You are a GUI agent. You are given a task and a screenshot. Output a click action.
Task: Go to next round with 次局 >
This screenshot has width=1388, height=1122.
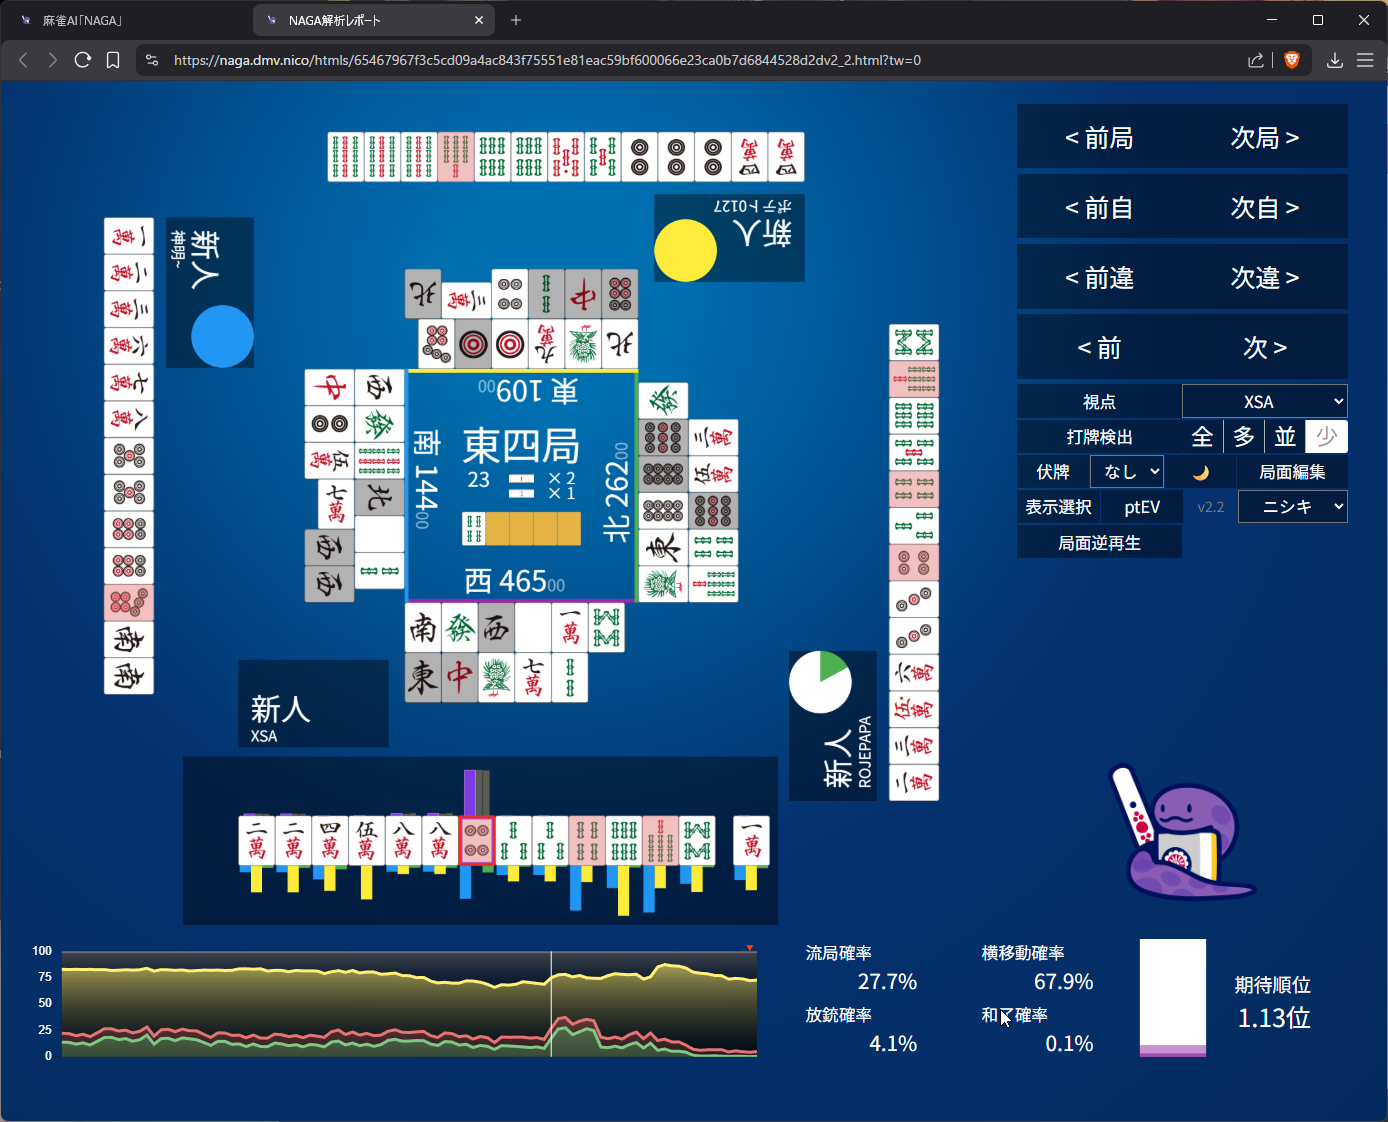[x=1264, y=137]
